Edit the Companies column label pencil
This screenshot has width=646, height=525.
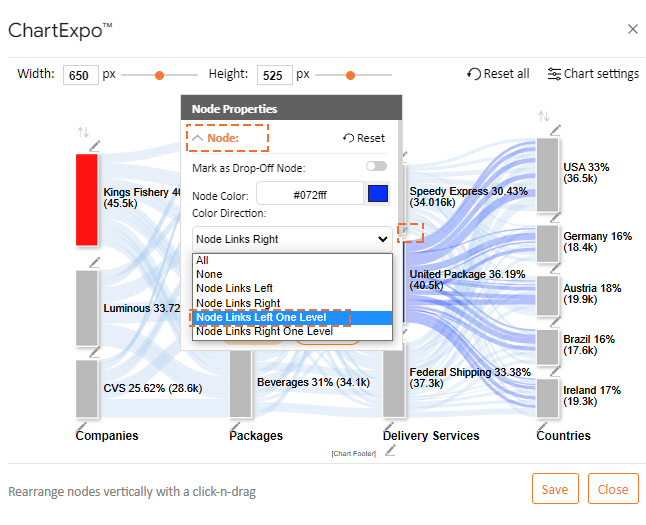(81, 427)
